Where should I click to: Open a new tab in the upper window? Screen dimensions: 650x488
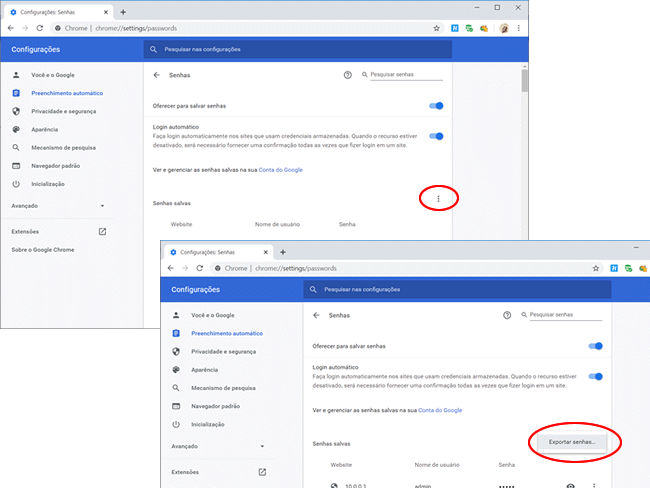point(123,12)
